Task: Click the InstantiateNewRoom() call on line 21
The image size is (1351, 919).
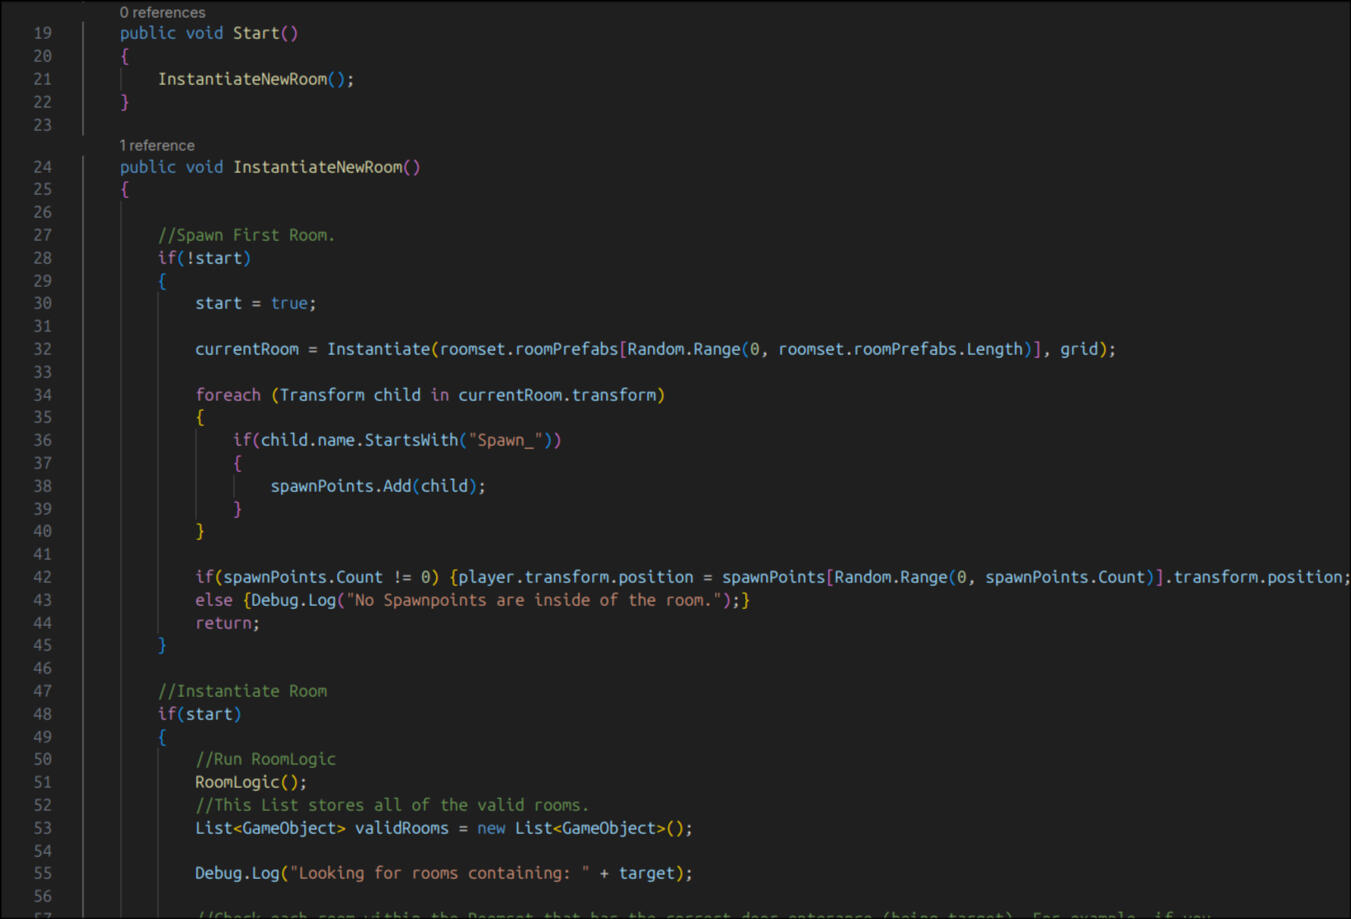Action: point(243,79)
